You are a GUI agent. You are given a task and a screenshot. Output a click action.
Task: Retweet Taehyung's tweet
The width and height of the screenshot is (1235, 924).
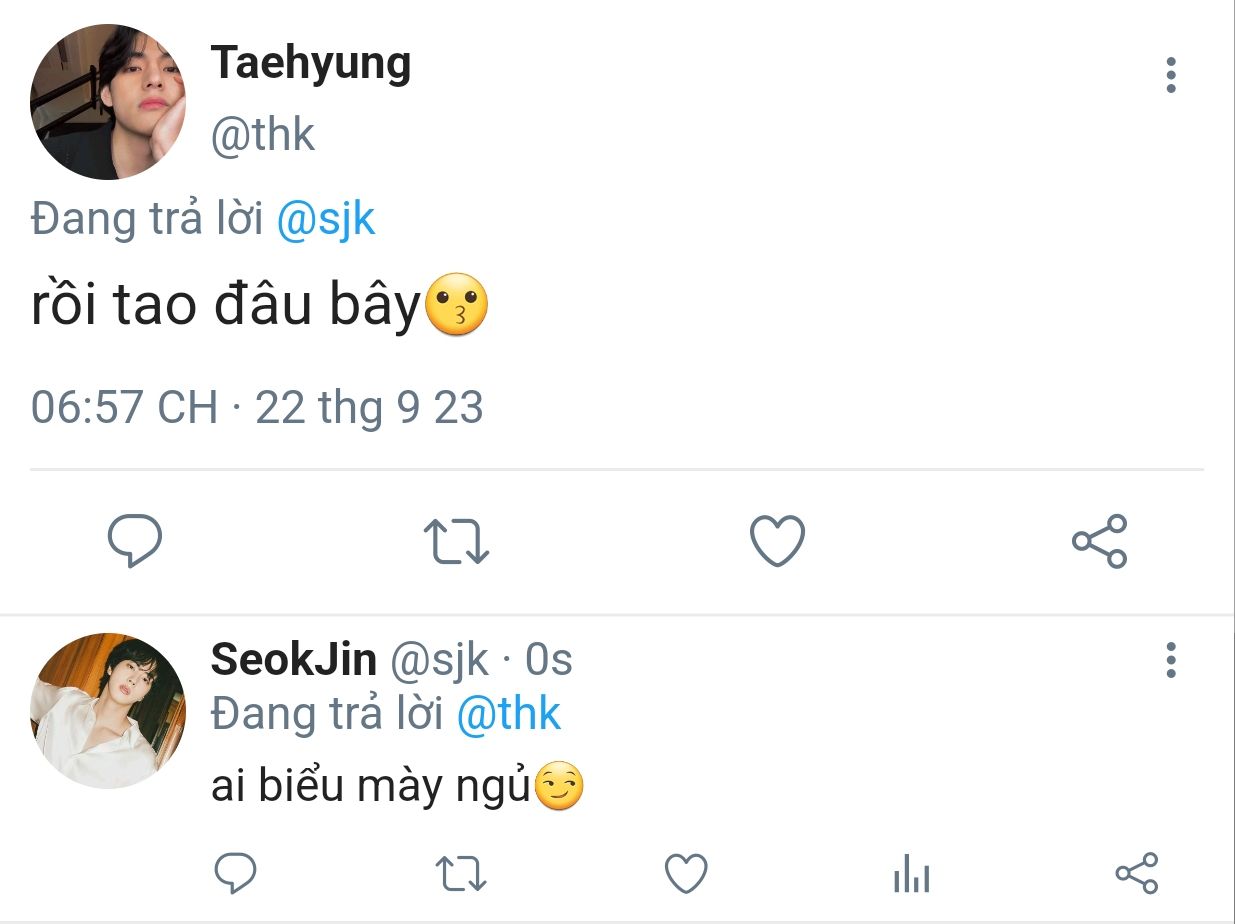point(456,541)
